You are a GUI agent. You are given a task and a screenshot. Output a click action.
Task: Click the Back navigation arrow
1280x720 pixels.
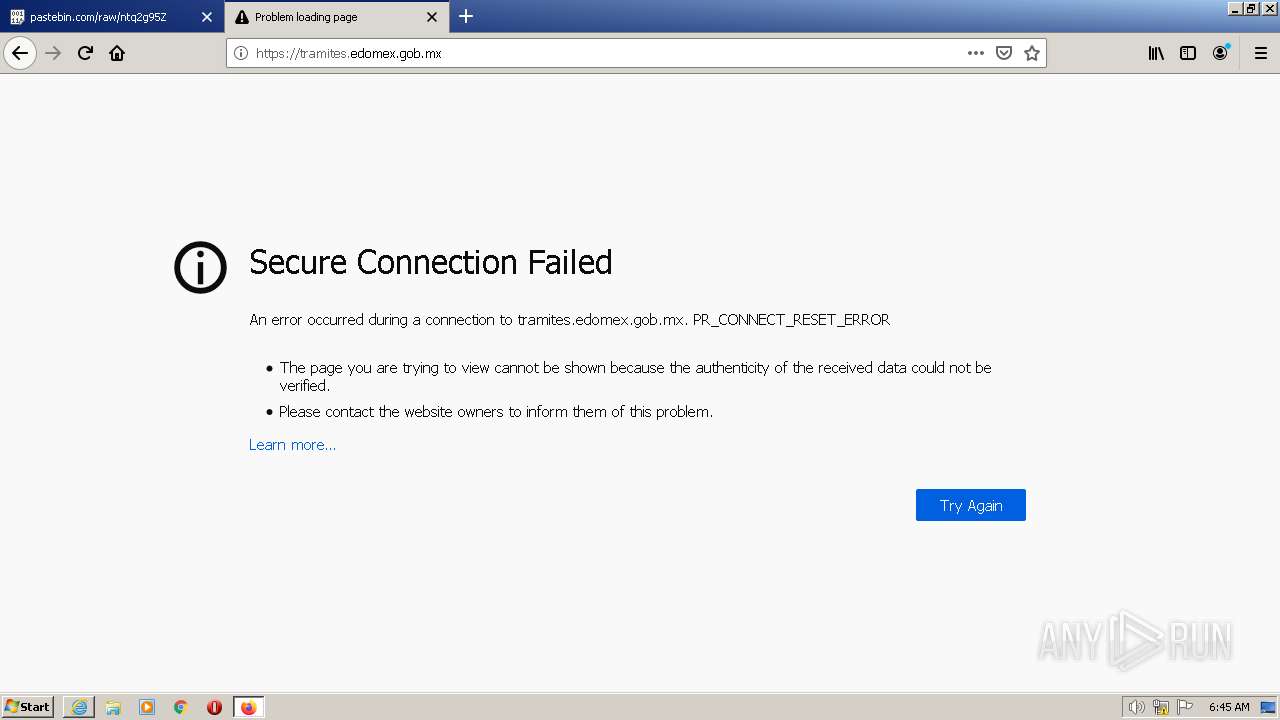click(20, 53)
